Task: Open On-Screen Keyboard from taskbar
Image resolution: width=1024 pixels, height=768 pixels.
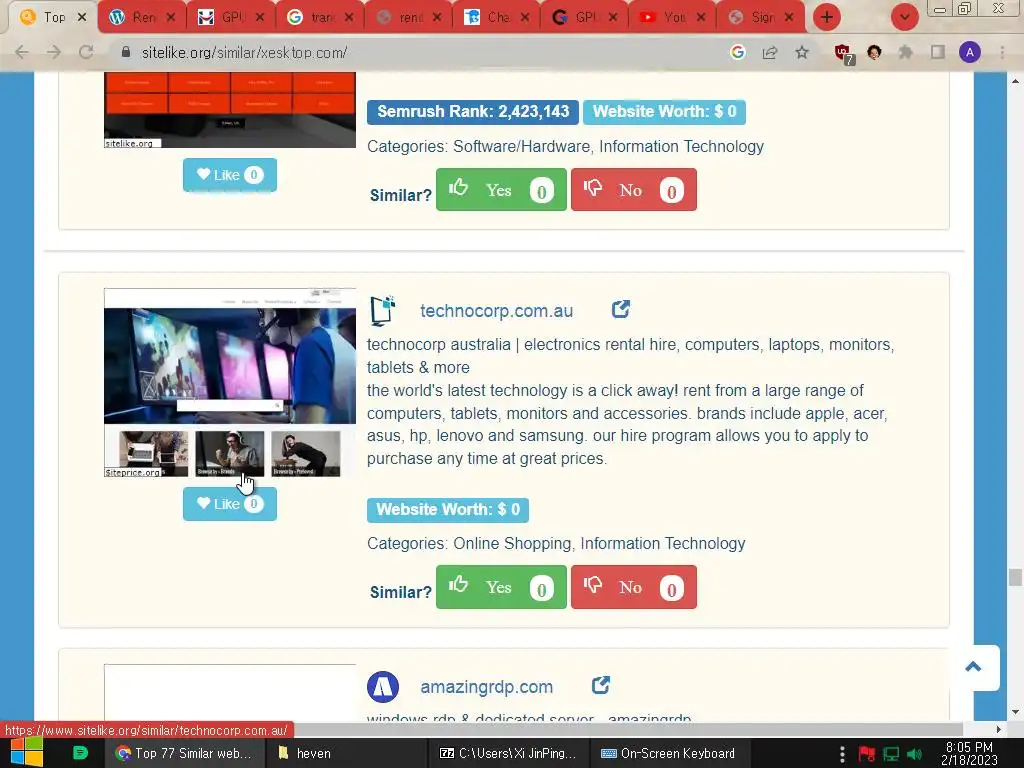Action: click(x=668, y=753)
